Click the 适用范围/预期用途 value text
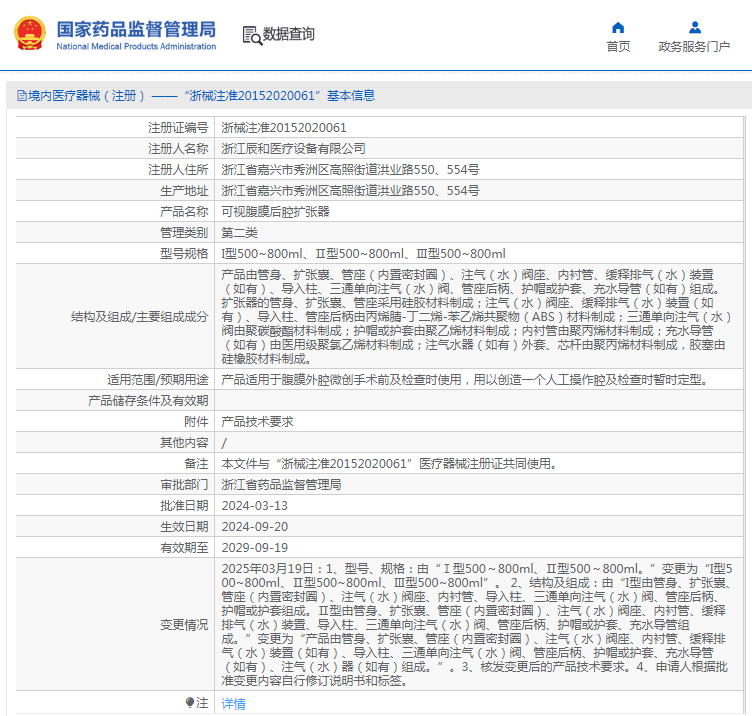 465,380
